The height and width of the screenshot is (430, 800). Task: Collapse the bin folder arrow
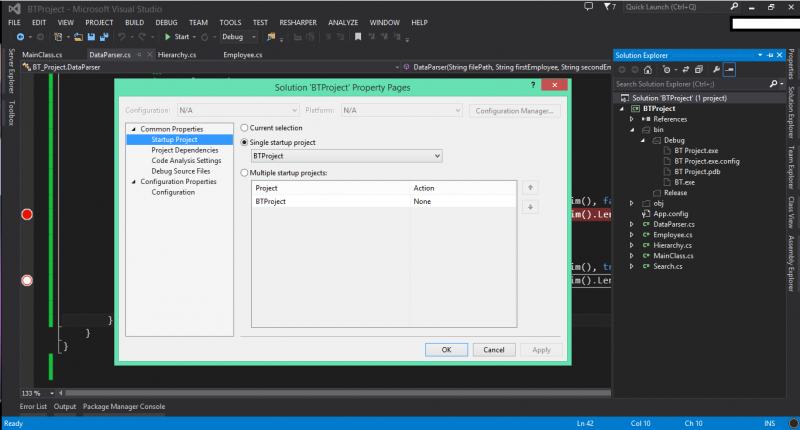click(632, 130)
